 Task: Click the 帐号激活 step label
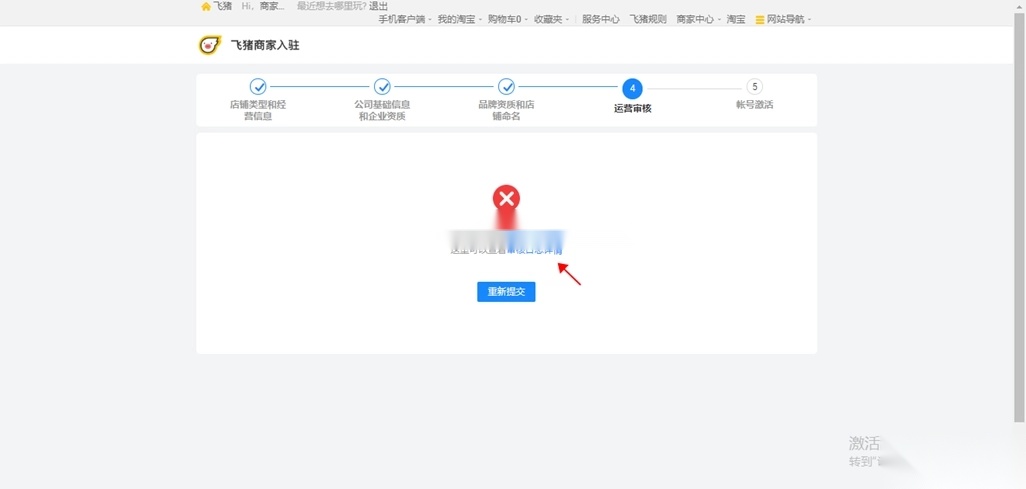tap(754, 104)
